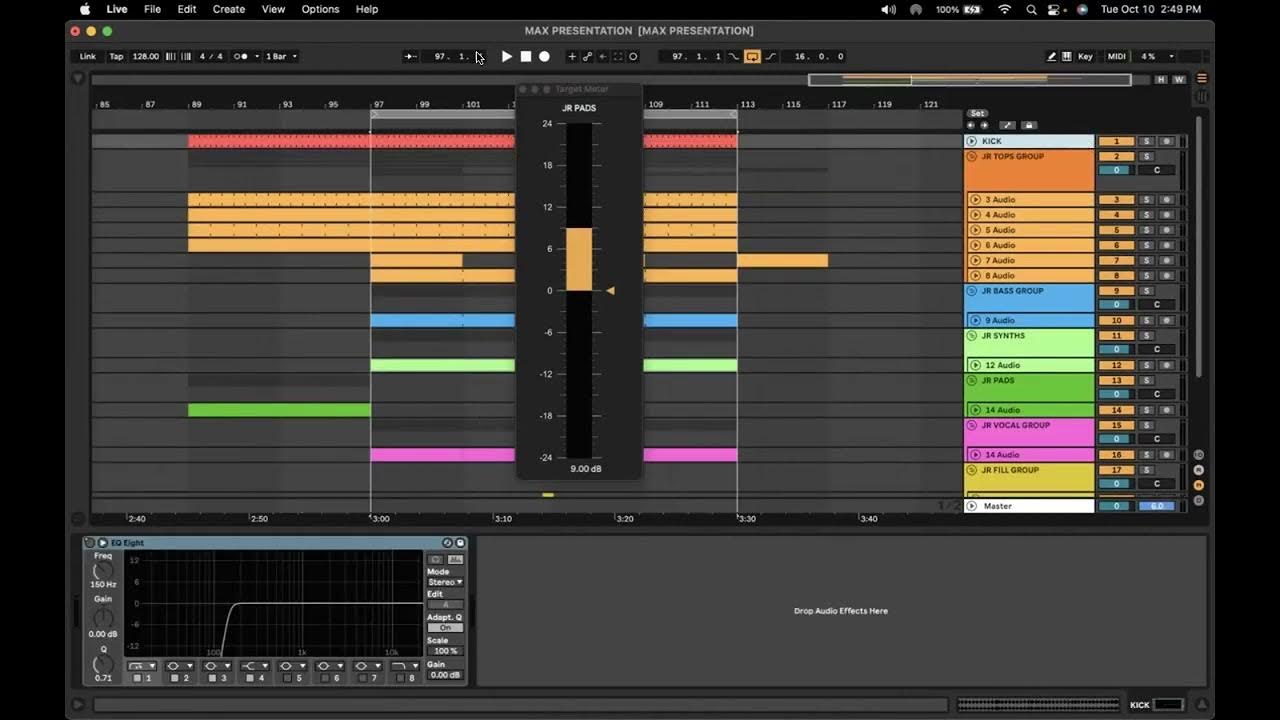Screen dimensions: 1280x720
Task: Open the metronome settings dropdown arrow
Action: [x=257, y=56]
